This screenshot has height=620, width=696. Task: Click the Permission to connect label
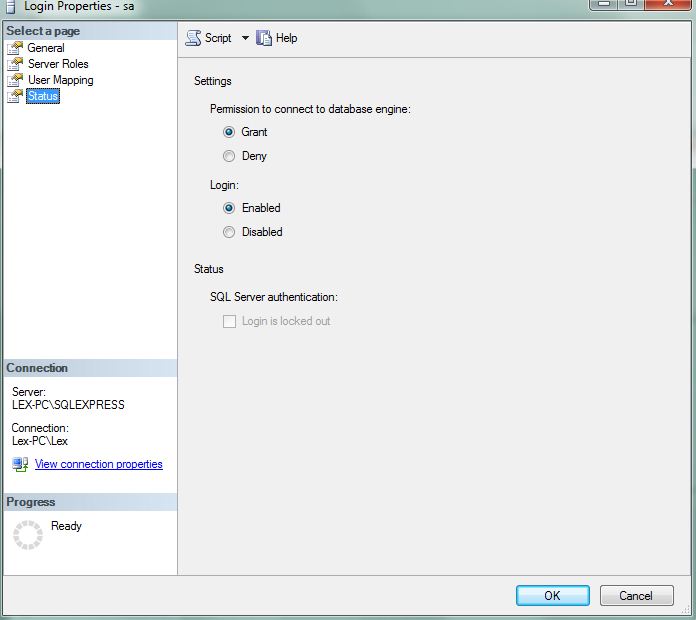[x=310, y=109]
